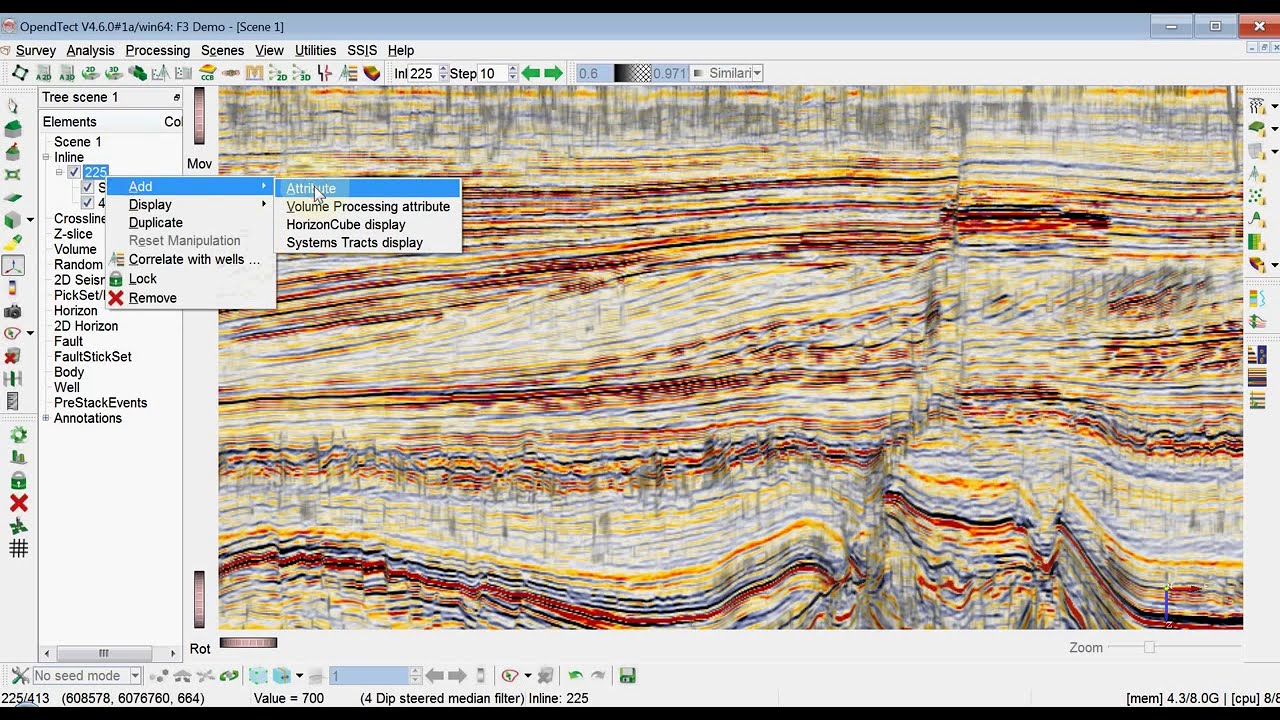Click the Step 10 spinner arrows
Viewport: 1280px width, 720px height.
(513, 73)
